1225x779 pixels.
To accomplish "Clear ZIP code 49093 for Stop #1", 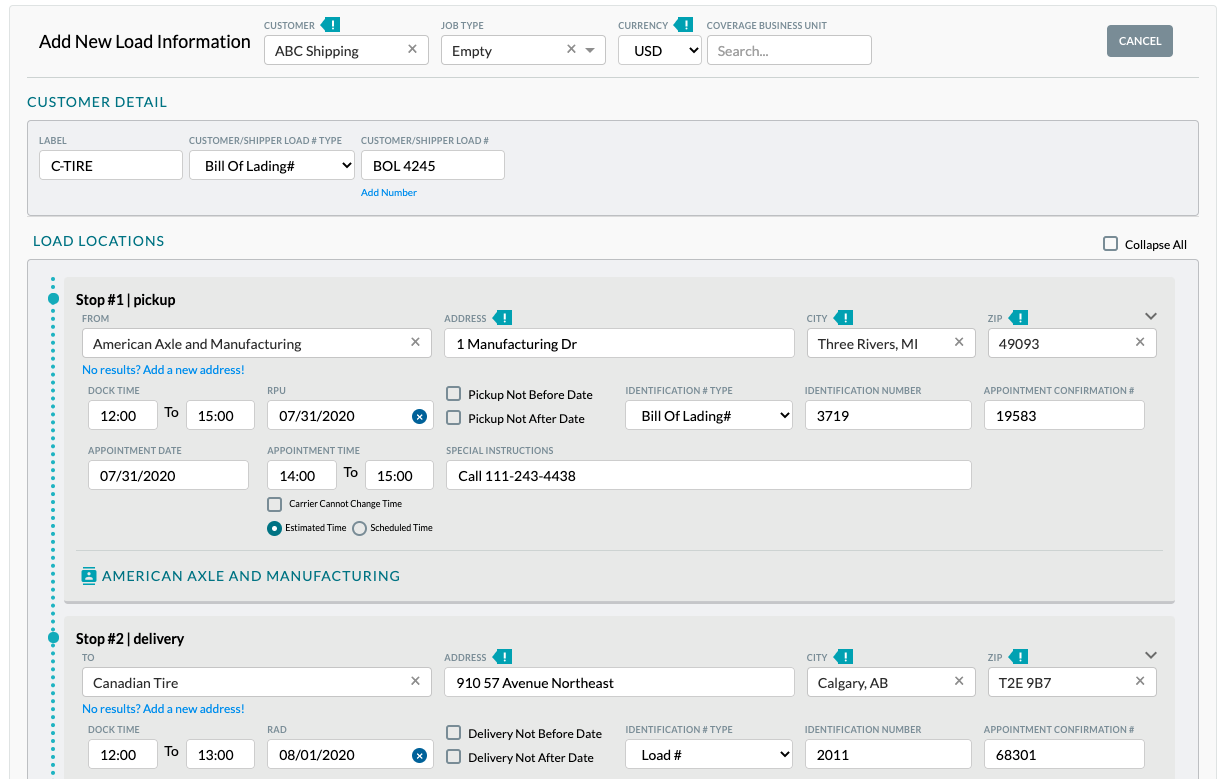I will 1139,342.
